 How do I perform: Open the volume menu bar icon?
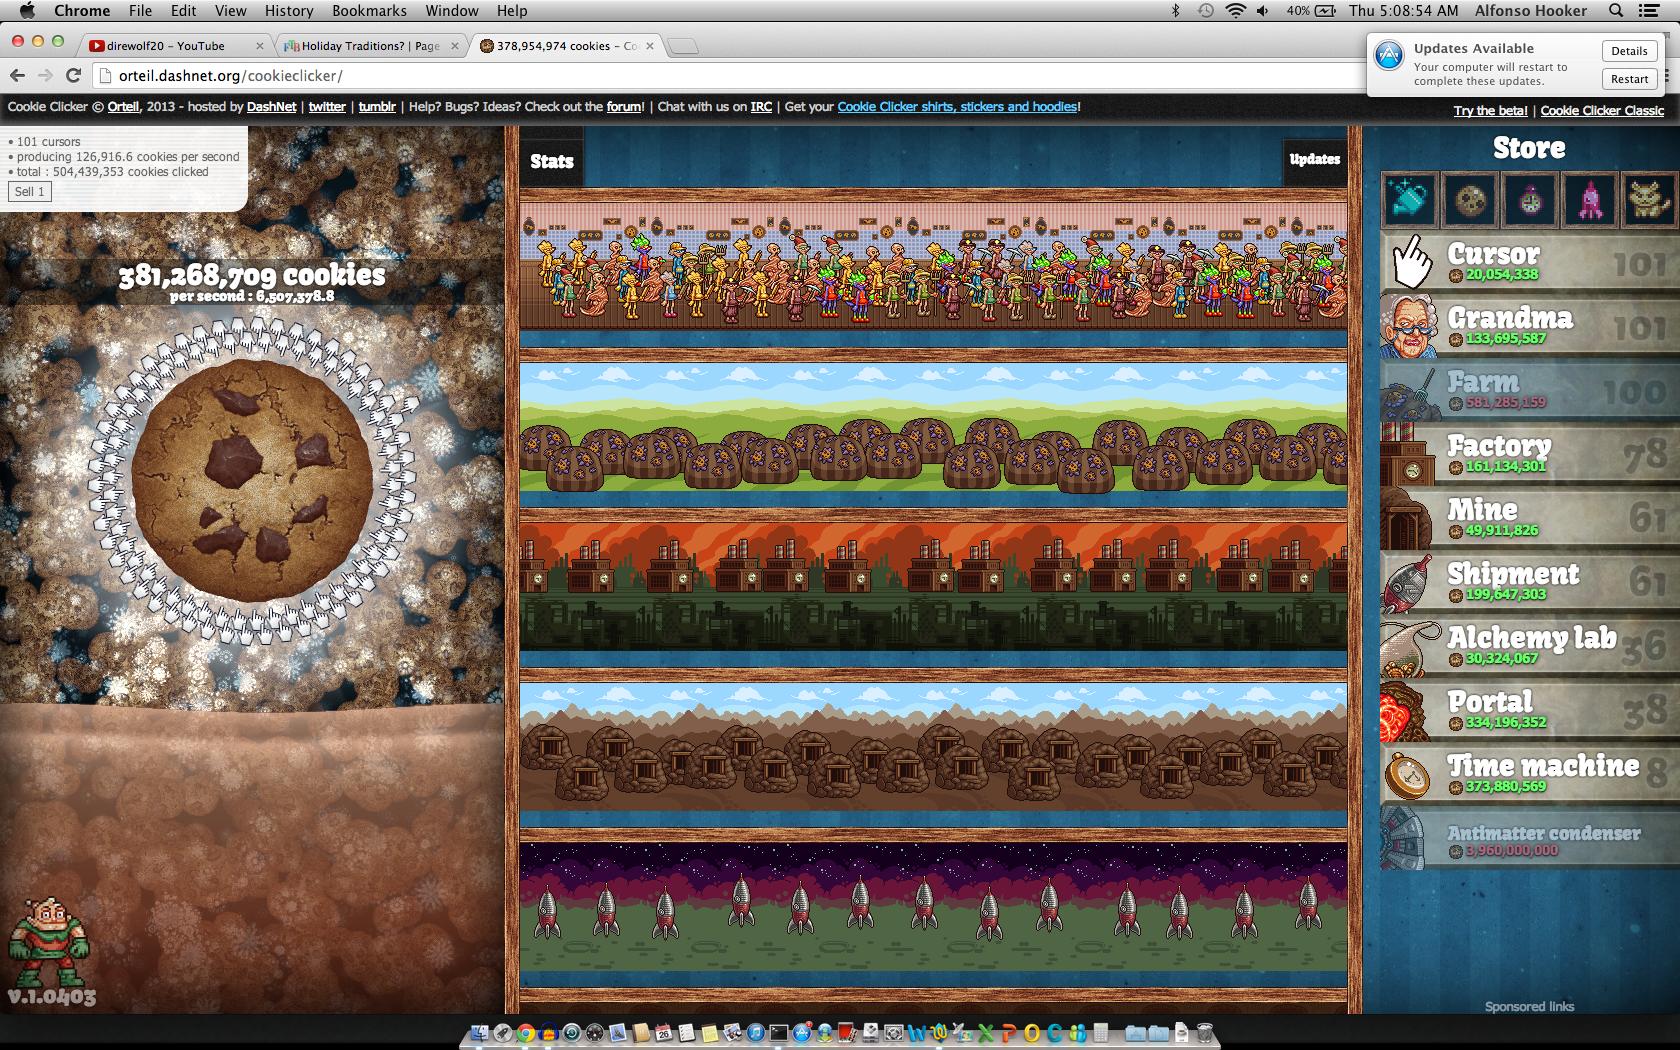point(1264,11)
